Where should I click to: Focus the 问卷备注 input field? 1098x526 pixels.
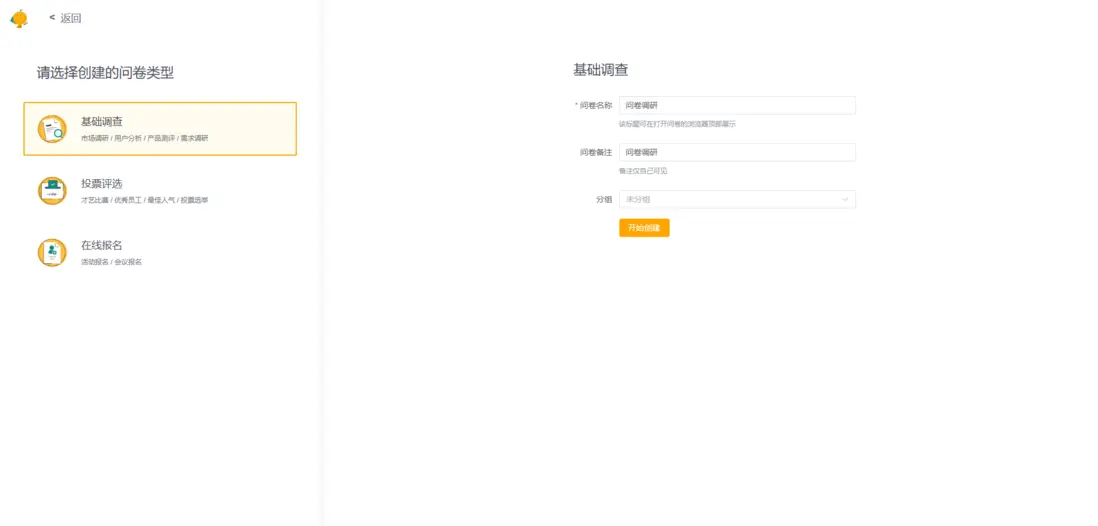point(737,152)
